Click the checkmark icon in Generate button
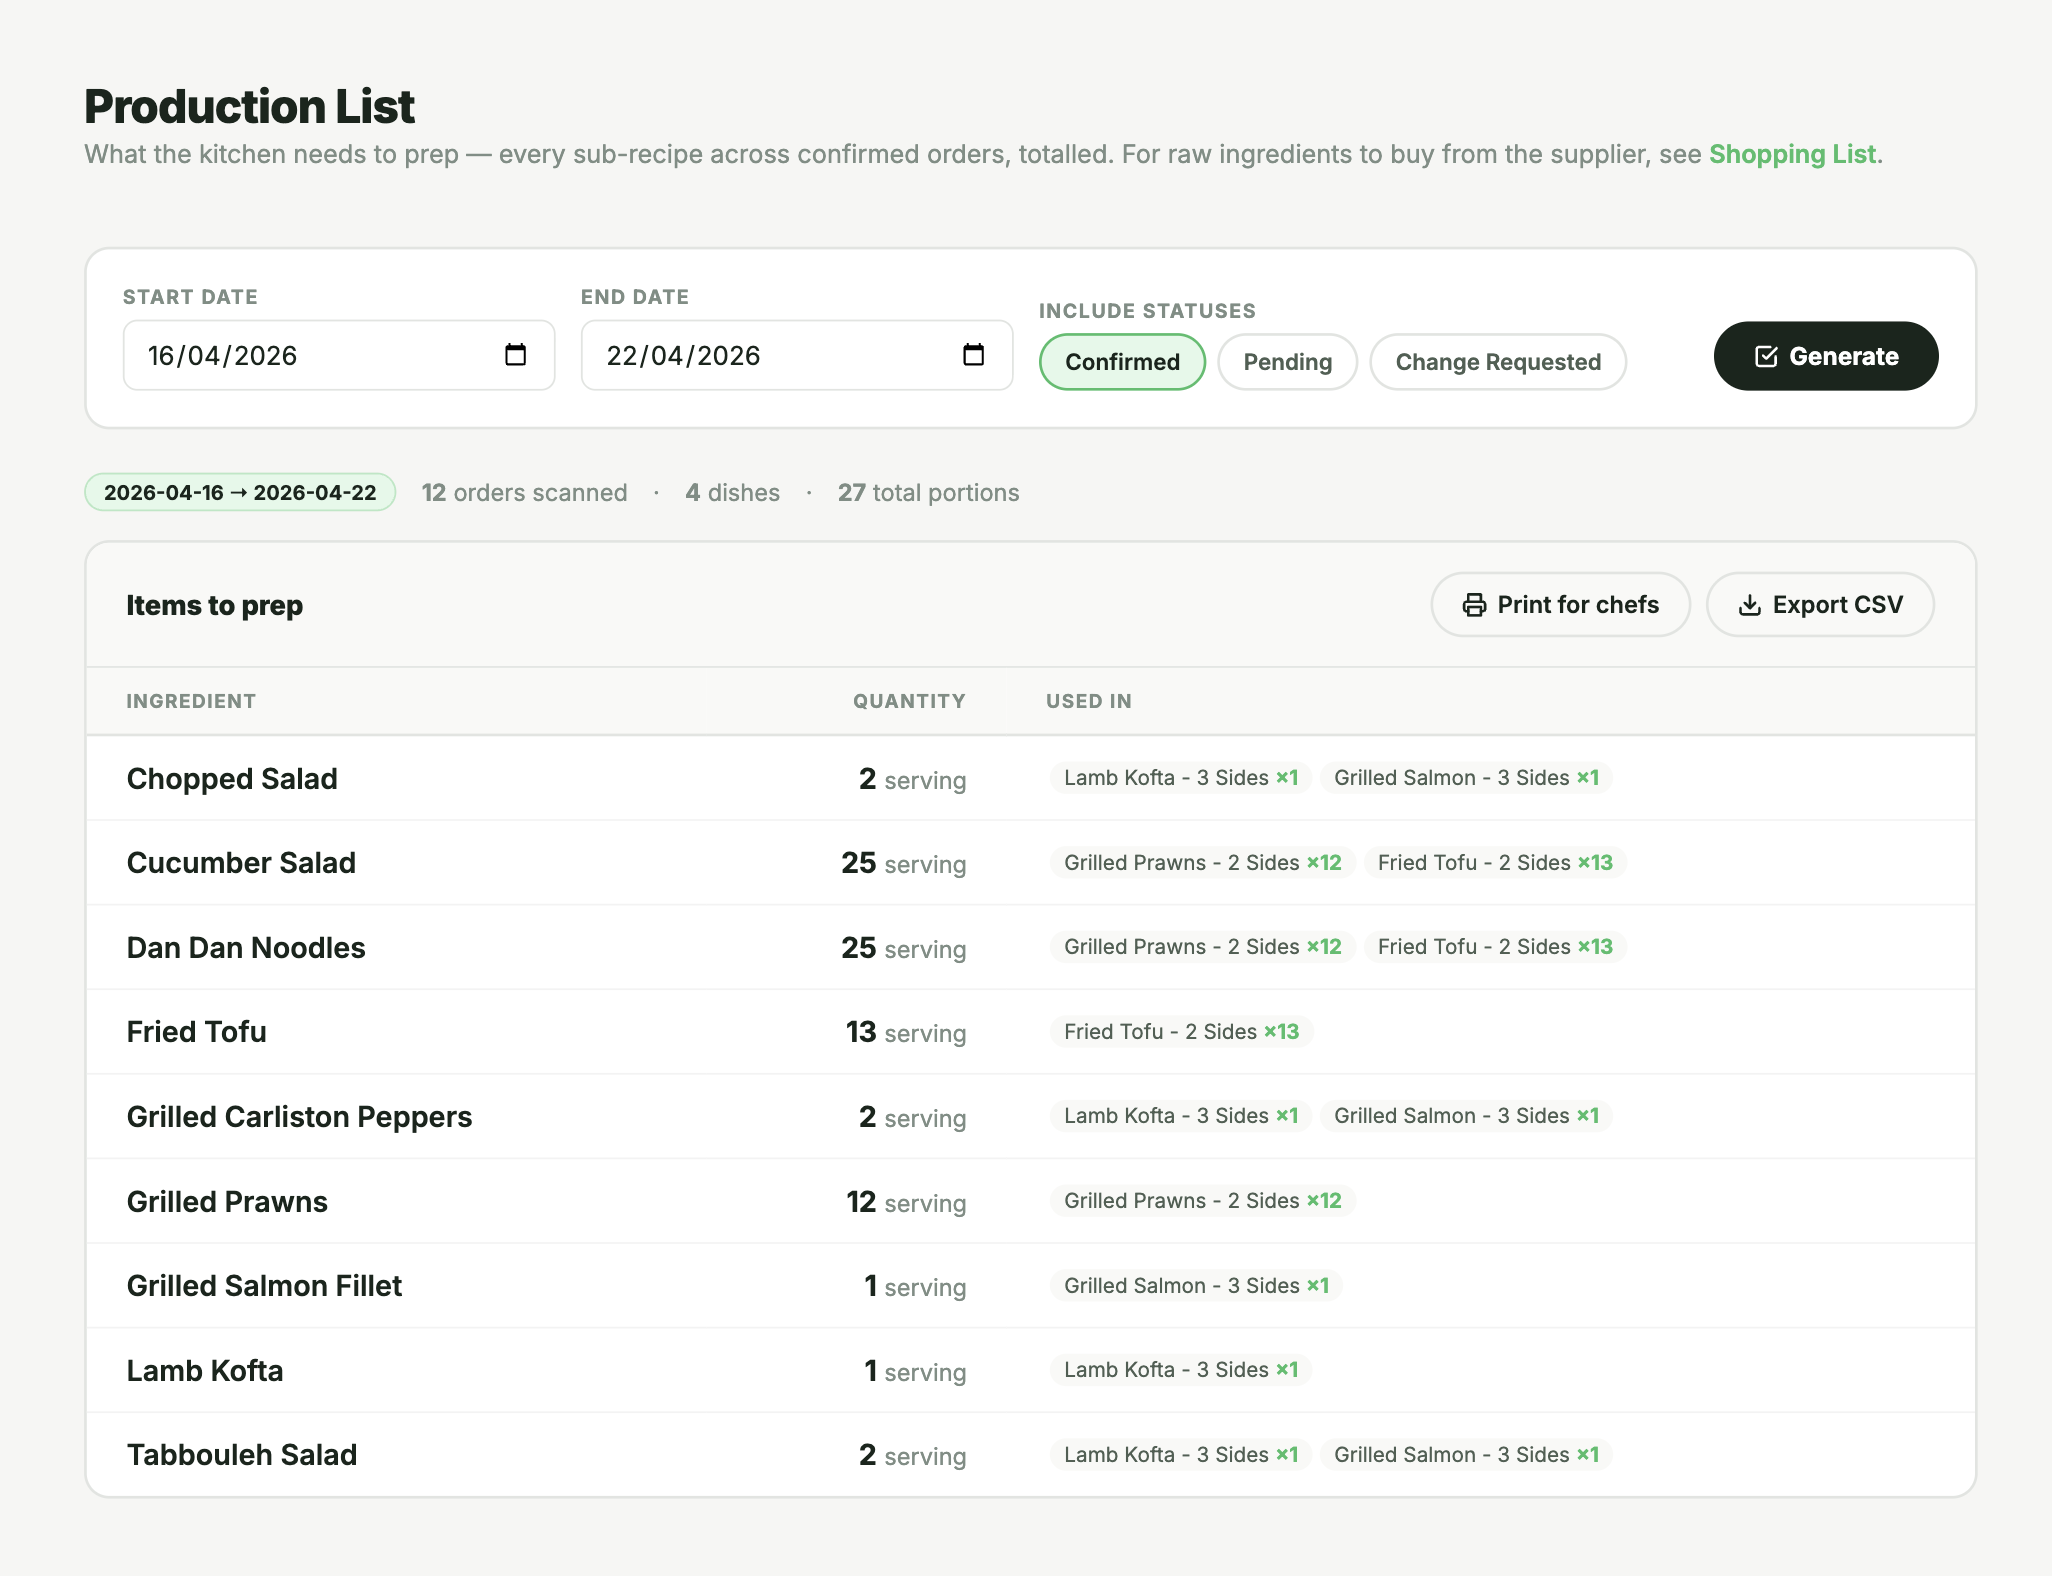2052x1576 pixels. [x=1766, y=357]
